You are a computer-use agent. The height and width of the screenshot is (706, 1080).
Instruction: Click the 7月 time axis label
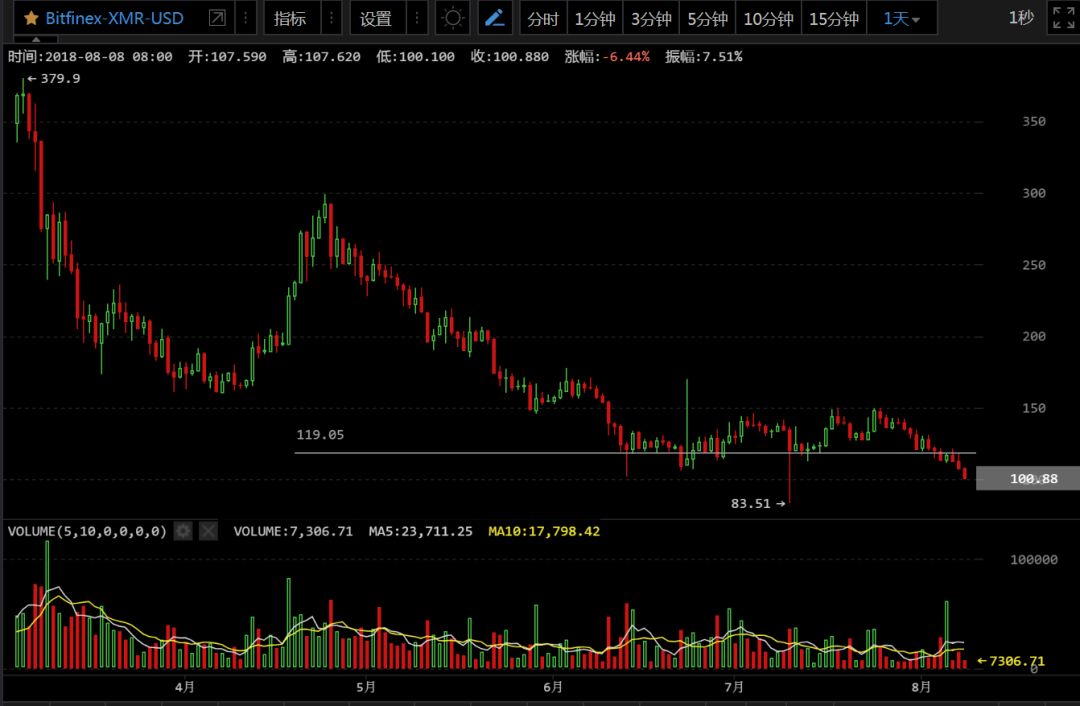click(x=734, y=687)
